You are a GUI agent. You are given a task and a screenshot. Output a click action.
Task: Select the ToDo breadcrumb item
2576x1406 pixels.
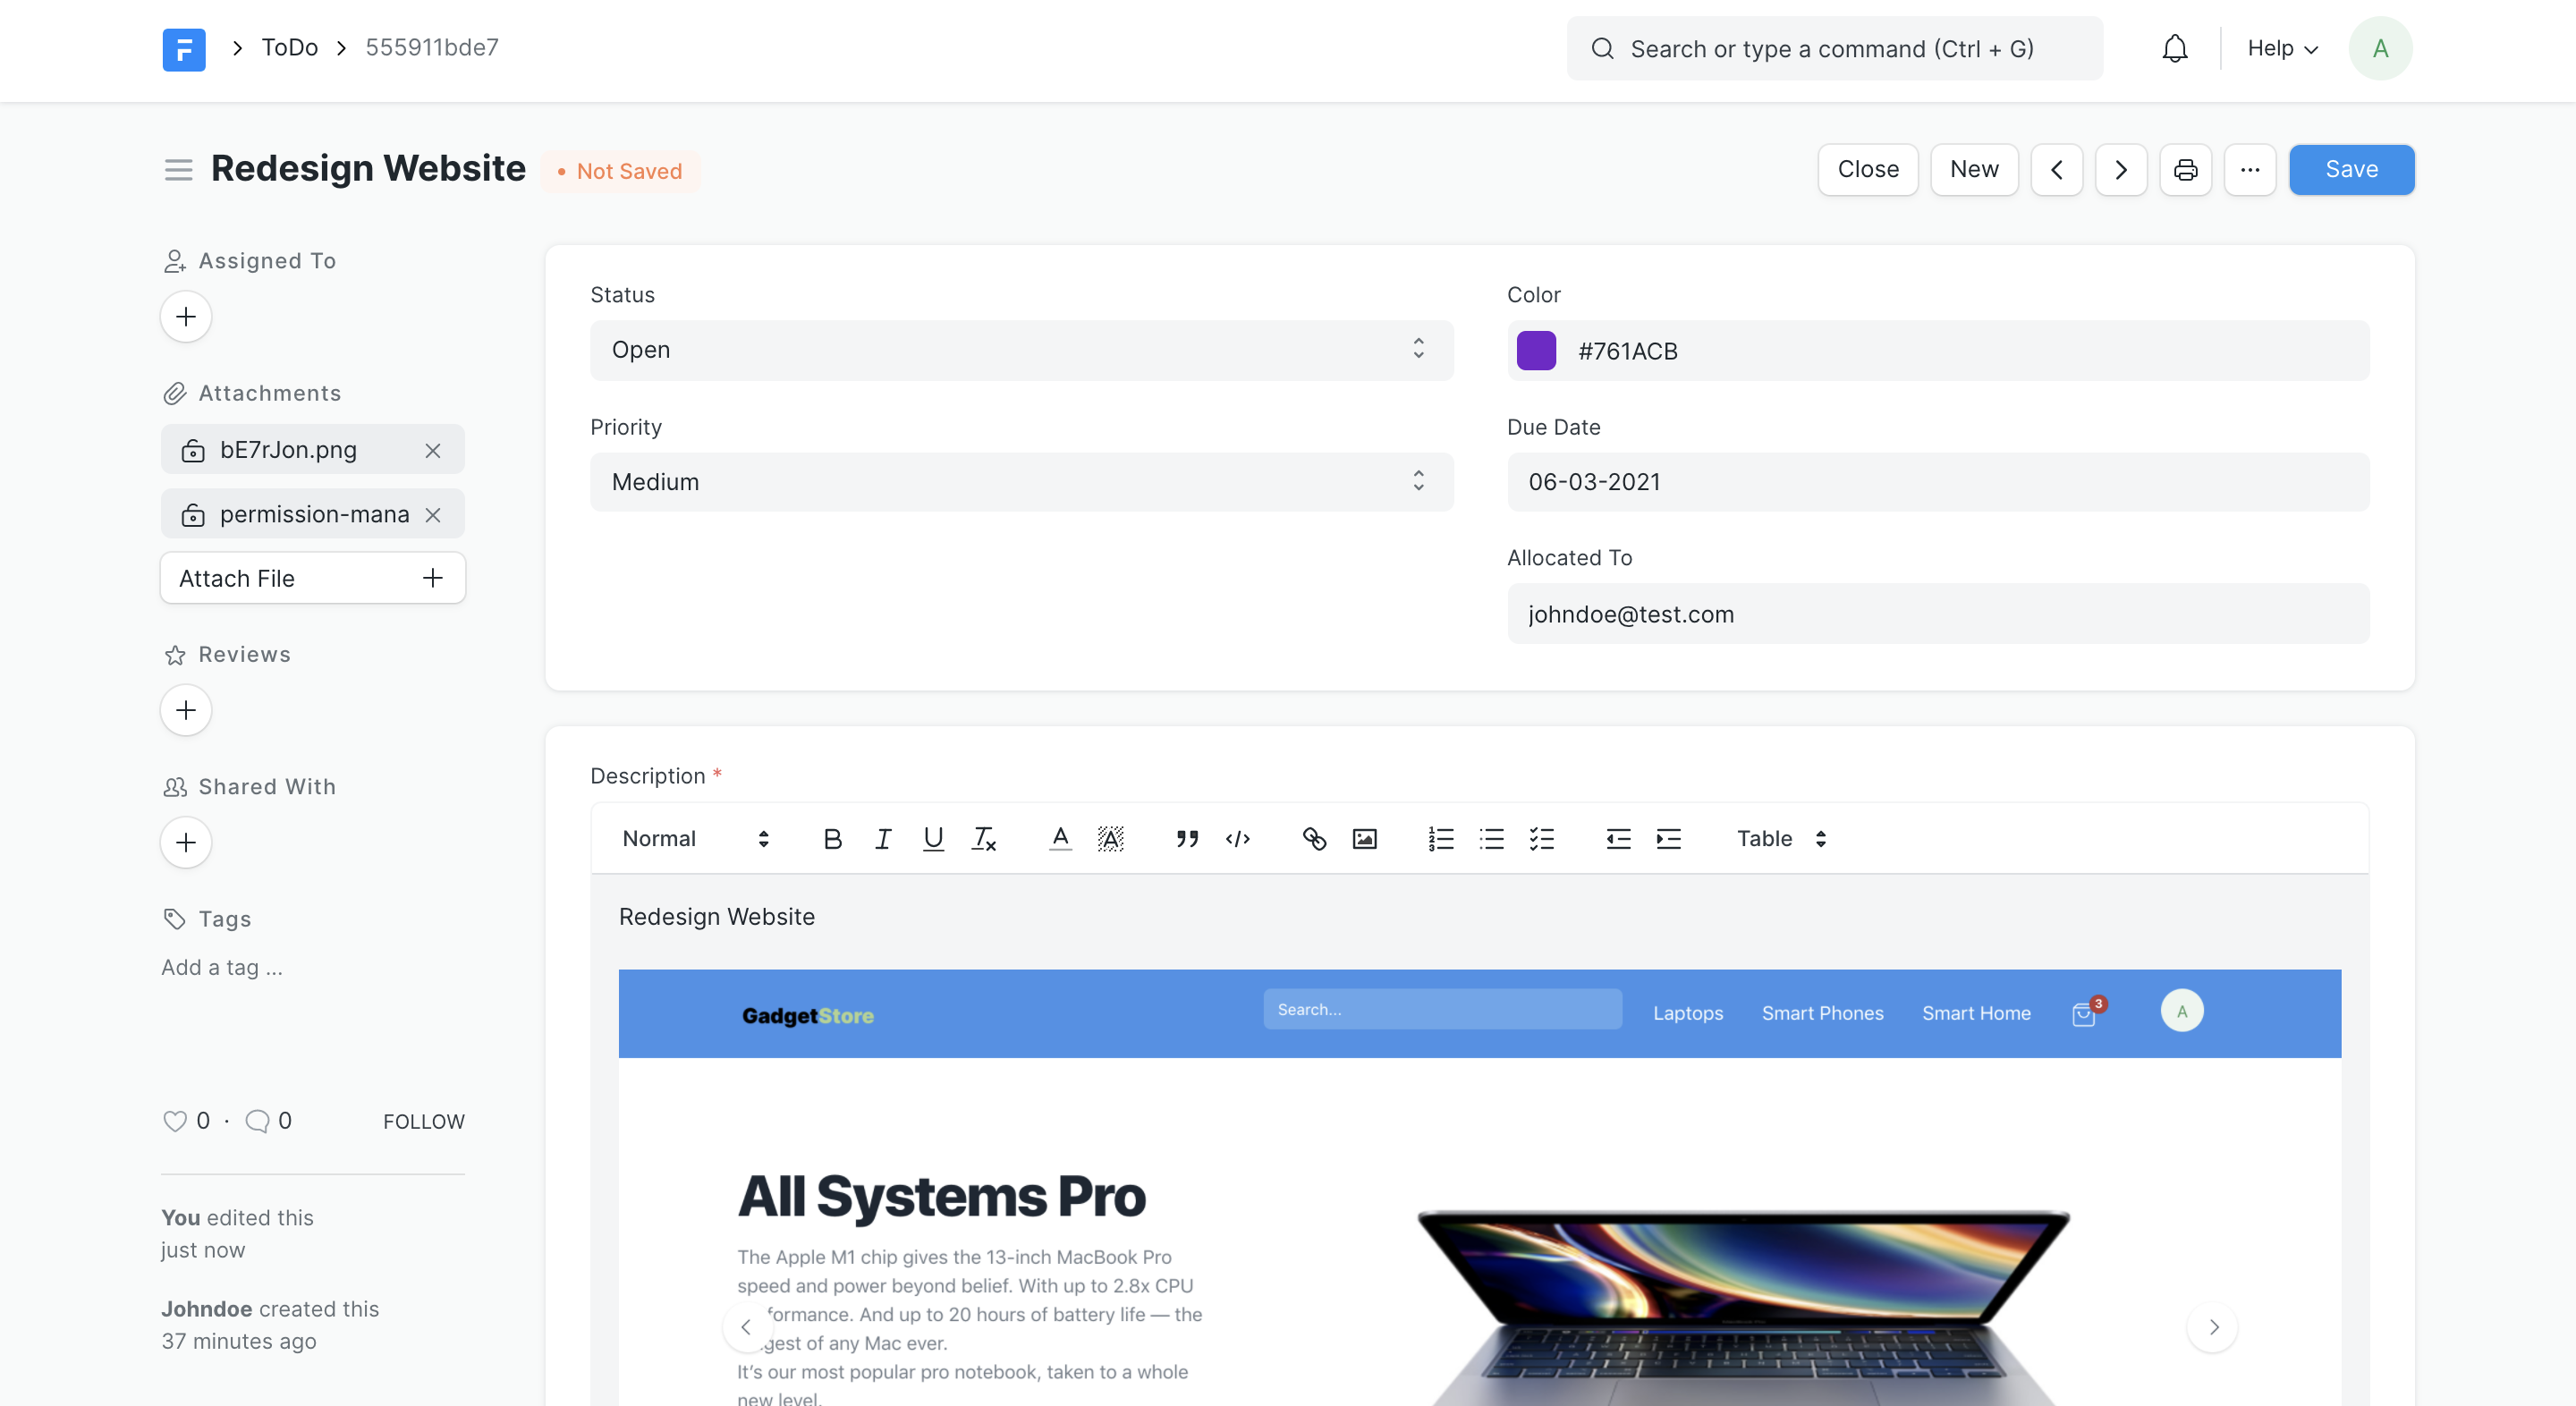pyautogui.click(x=289, y=47)
